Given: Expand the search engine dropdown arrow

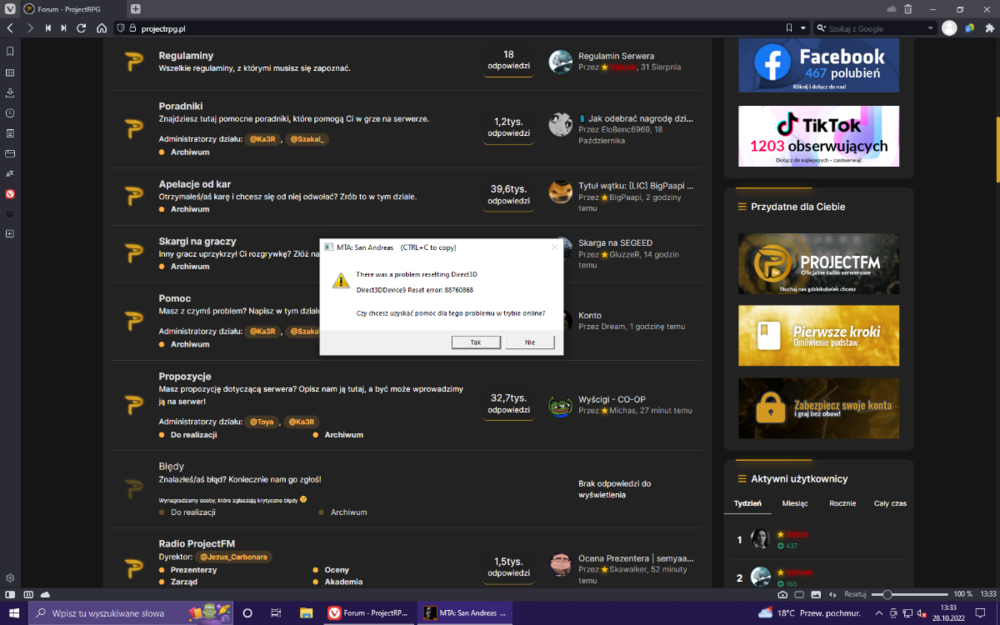Looking at the screenshot, I should 930,28.
